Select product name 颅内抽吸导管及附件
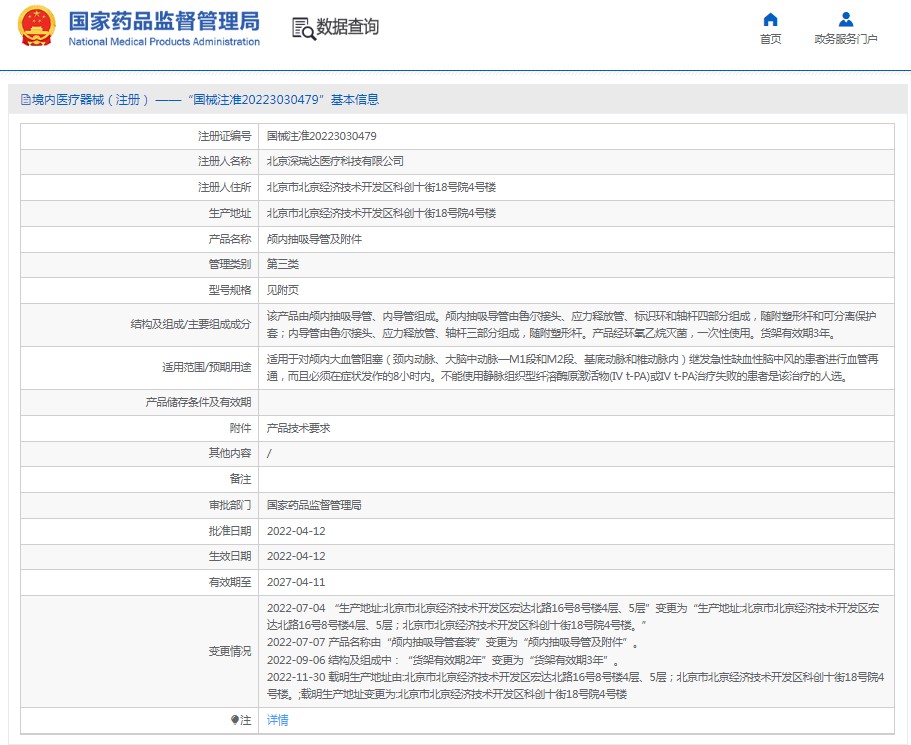 pyautogui.click(x=314, y=239)
